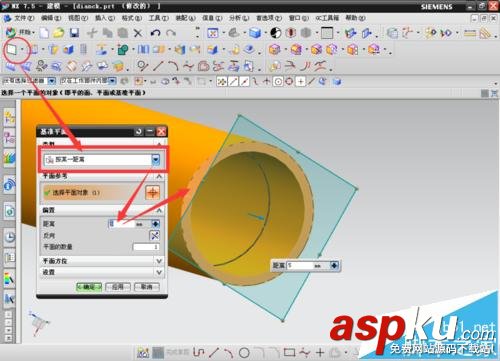Open the arrow beside Datum Plane icon
This screenshot has height=361, width=500.
click(x=22, y=50)
